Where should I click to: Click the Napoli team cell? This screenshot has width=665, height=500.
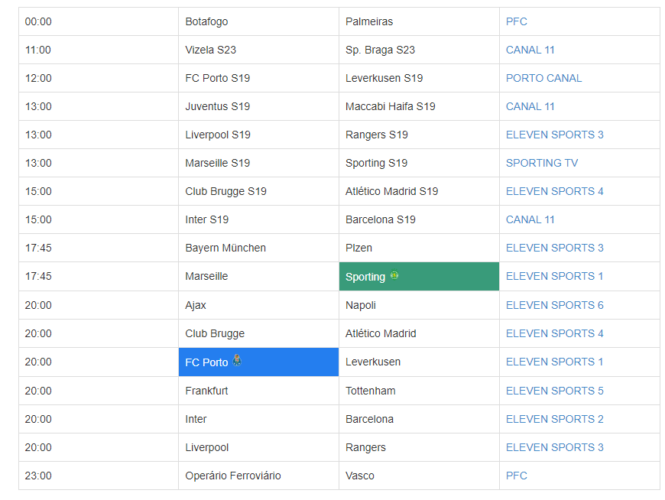[x=419, y=305]
